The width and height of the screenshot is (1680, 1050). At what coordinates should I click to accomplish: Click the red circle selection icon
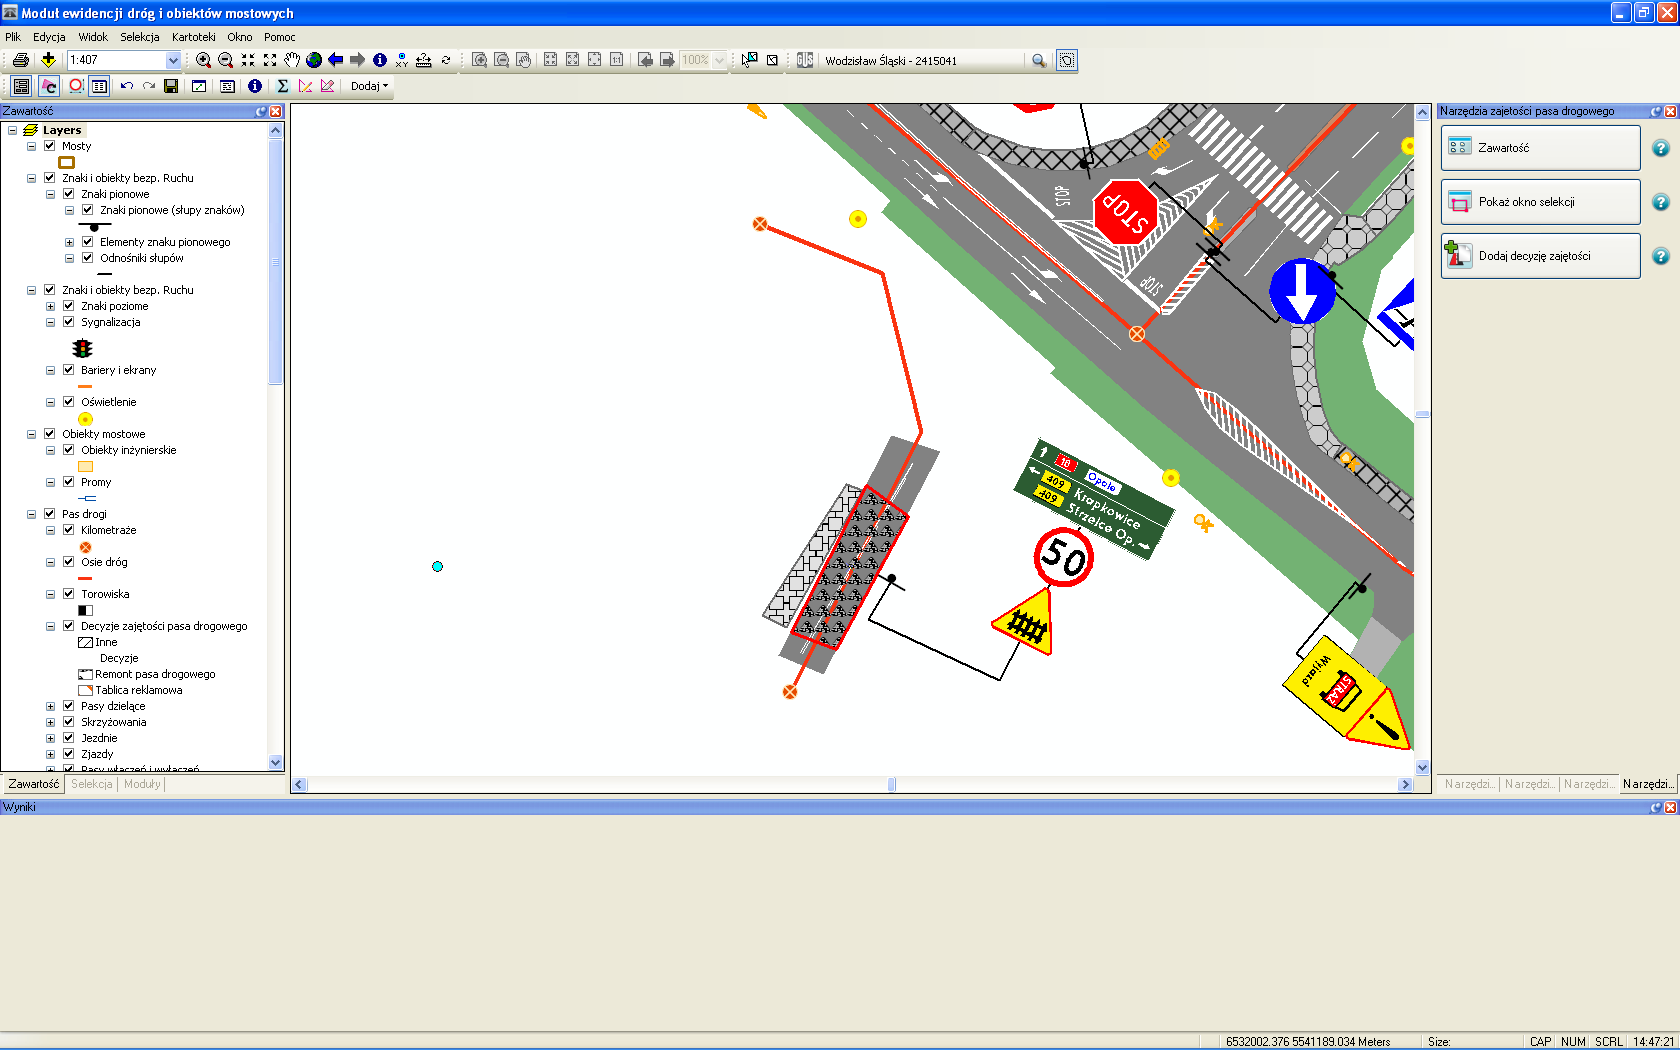(x=75, y=86)
